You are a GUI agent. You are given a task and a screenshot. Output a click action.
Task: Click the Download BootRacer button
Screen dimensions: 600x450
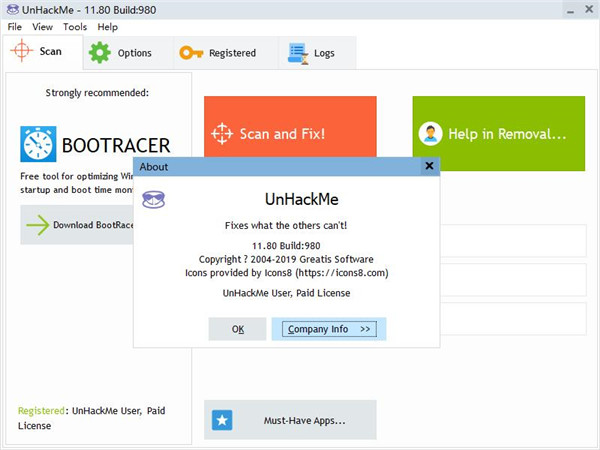[x=77, y=225]
